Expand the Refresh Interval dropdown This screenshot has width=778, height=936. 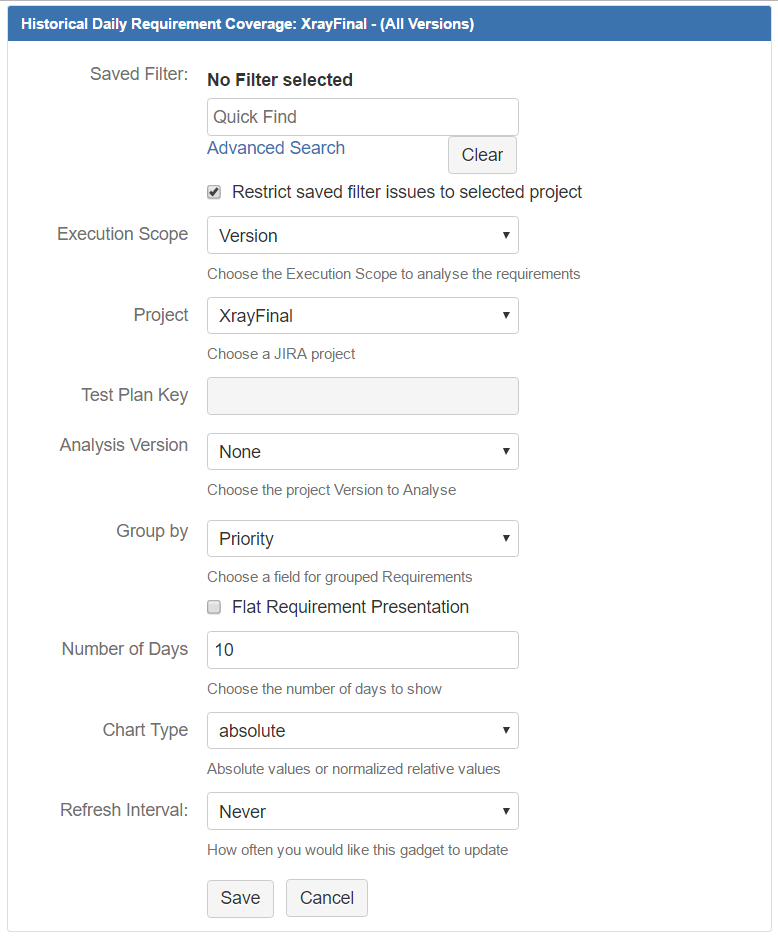[362, 811]
